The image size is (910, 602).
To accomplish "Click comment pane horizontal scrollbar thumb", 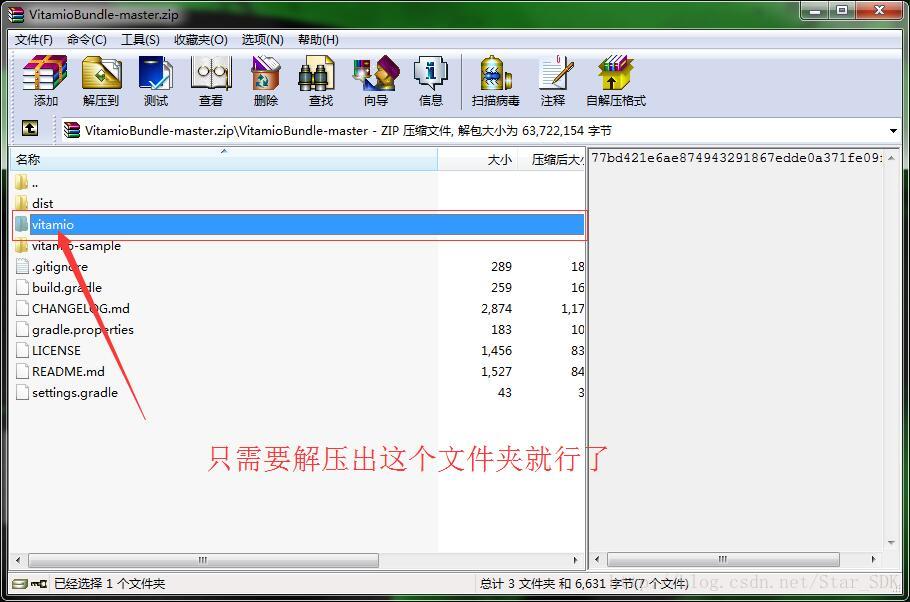I will pyautogui.click(x=723, y=560).
